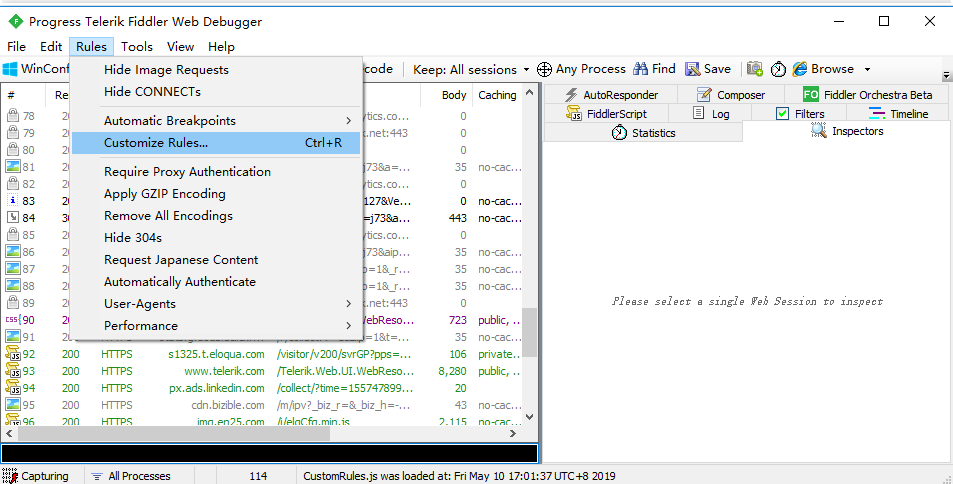Click the redirect icon of session 84

coord(13,218)
